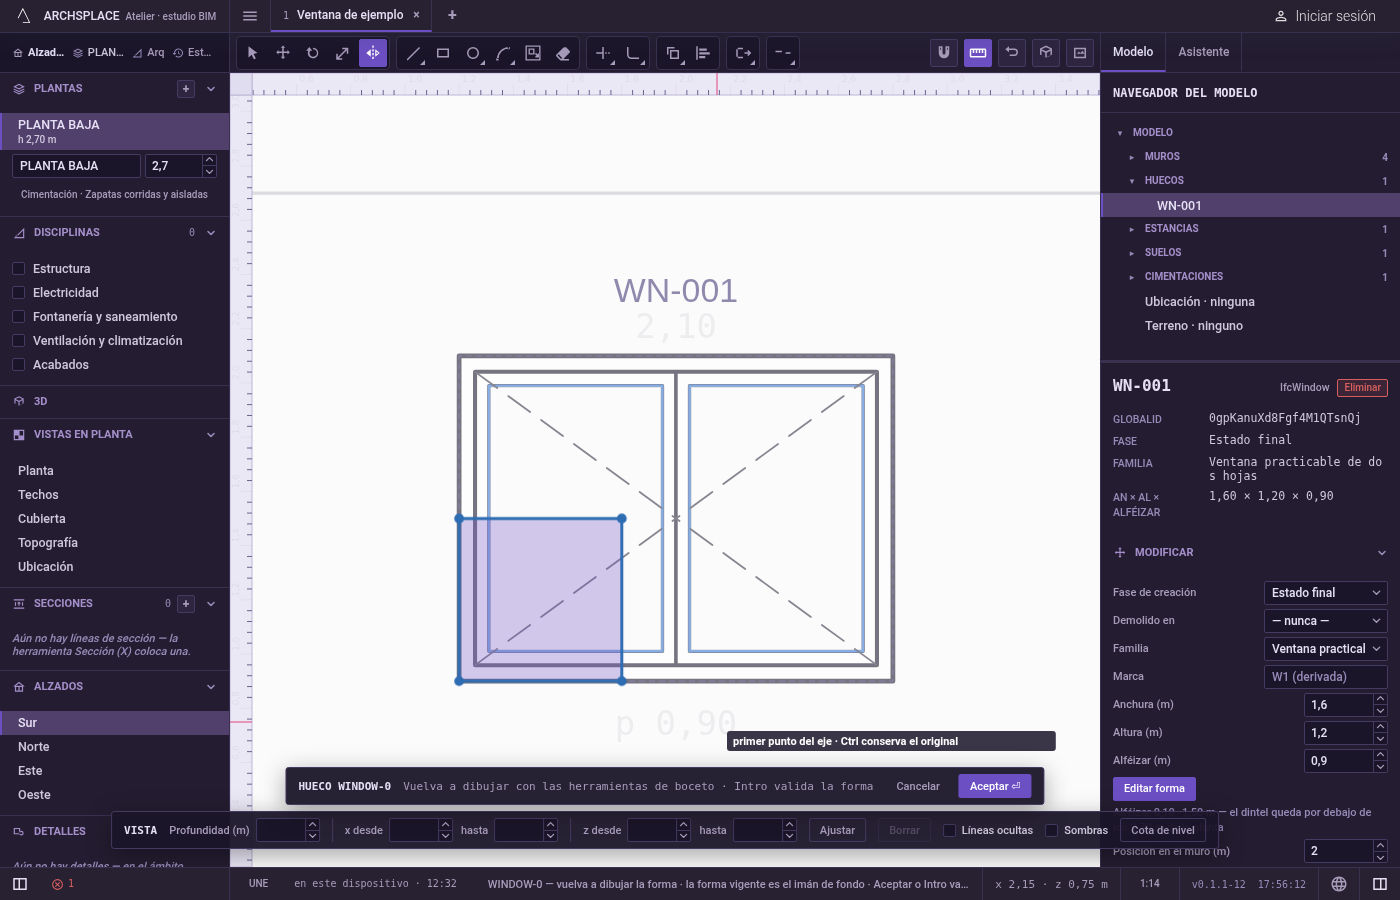The height and width of the screenshot is (900, 1400).
Task: Select the Modelo tab
Action: [x=1133, y=52]
